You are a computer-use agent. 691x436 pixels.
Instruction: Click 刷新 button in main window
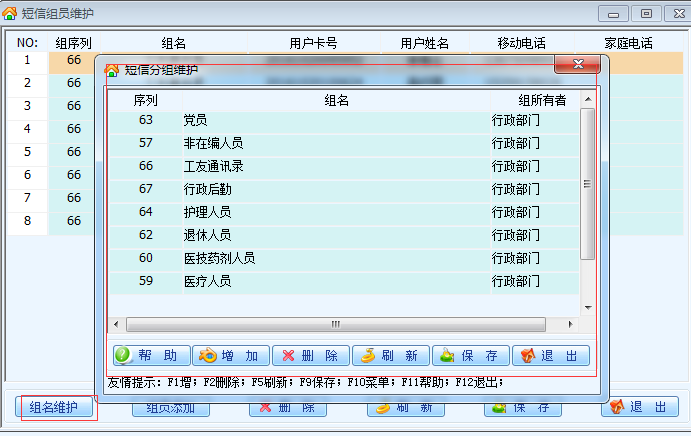(x=406, y=409)
